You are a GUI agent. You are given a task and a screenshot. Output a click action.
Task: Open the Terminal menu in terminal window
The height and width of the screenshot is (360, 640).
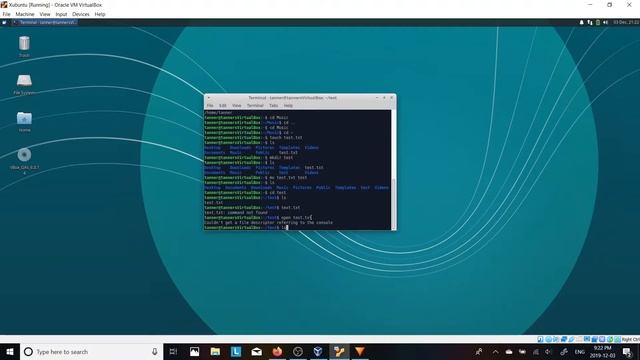pyautogui.click(x=255, y=105)
